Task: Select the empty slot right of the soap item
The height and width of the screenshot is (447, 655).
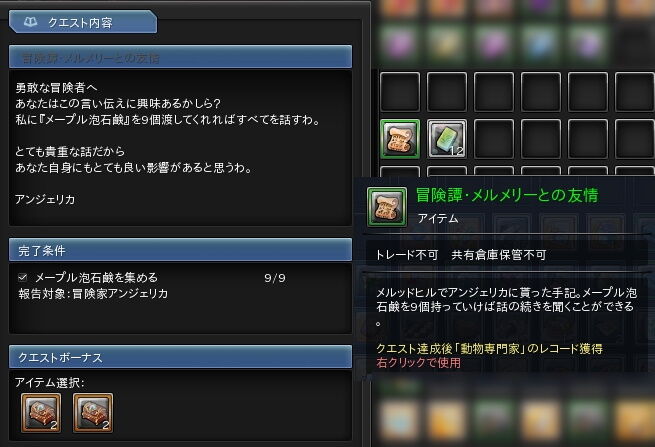Action: (x=494, y=139)
